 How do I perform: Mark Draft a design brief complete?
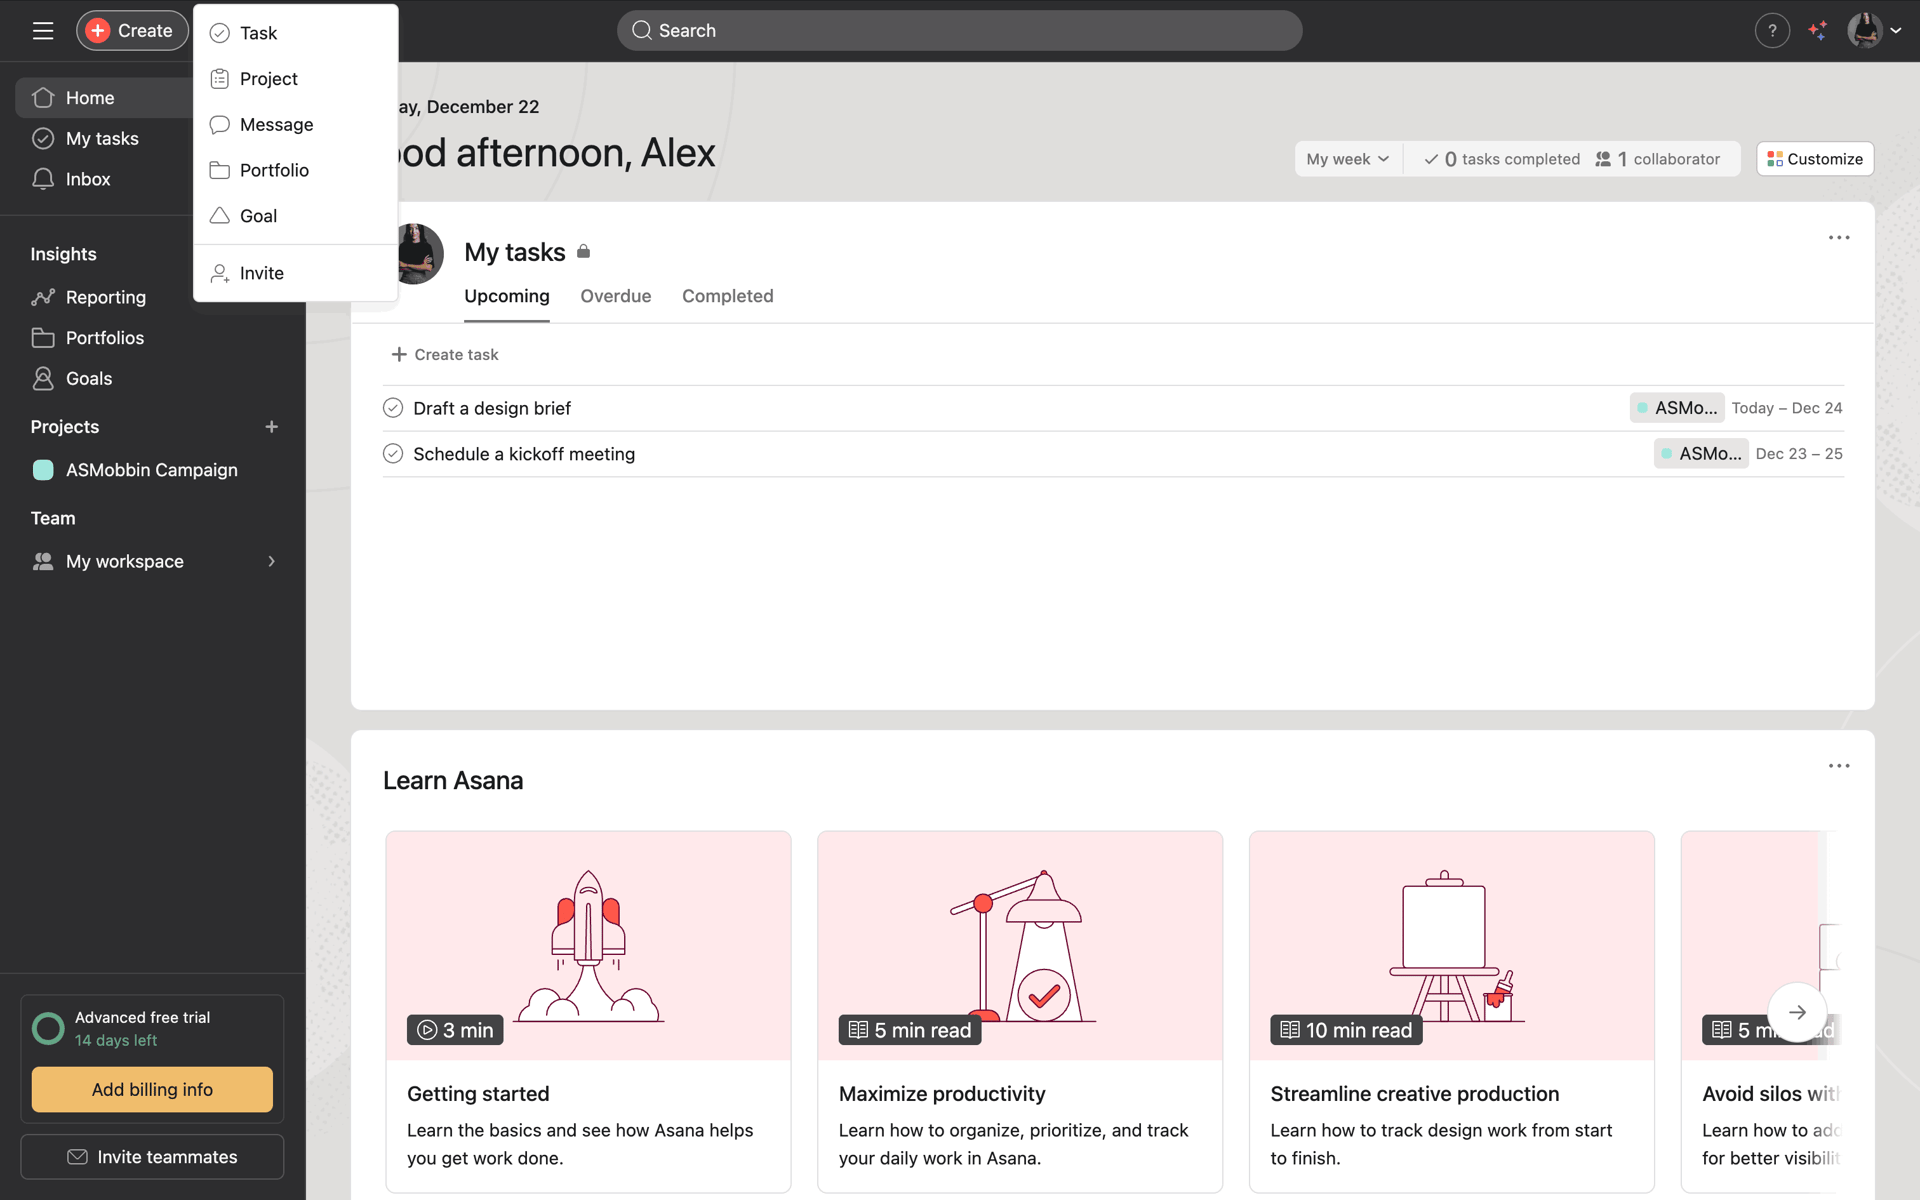393,408
